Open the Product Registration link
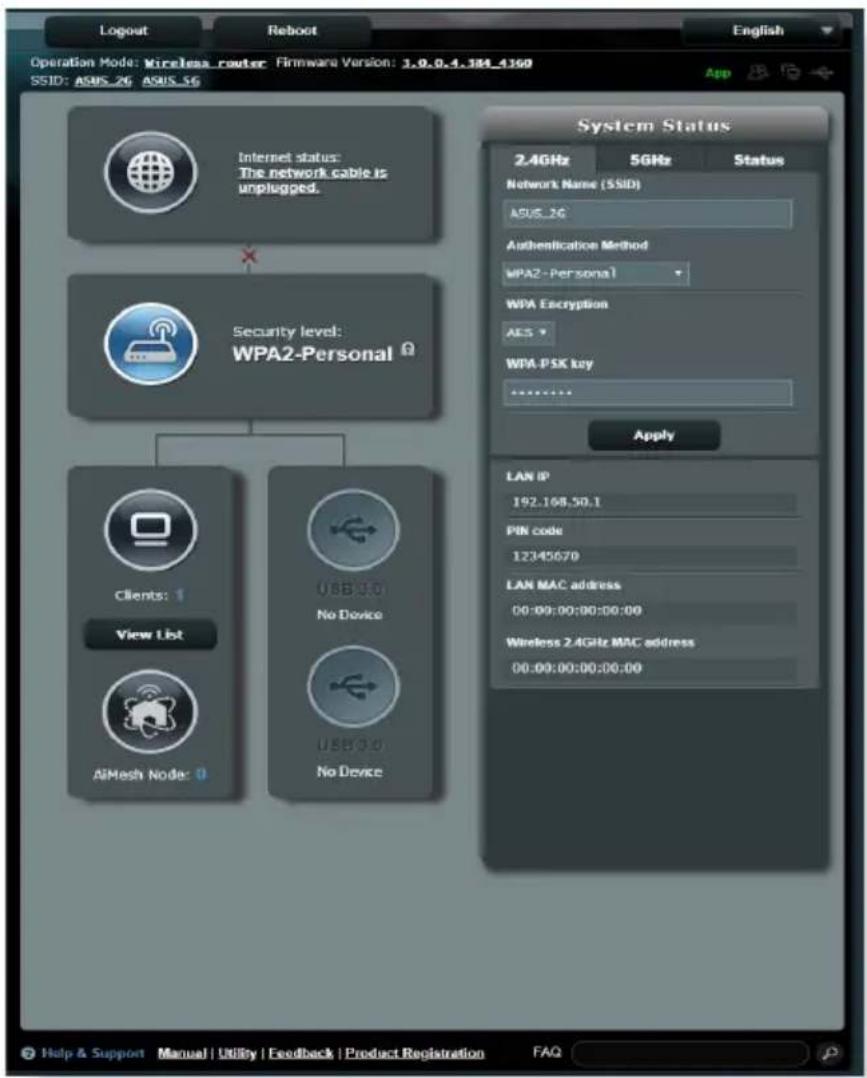 pyautogui.click(x=415, y=1053)
